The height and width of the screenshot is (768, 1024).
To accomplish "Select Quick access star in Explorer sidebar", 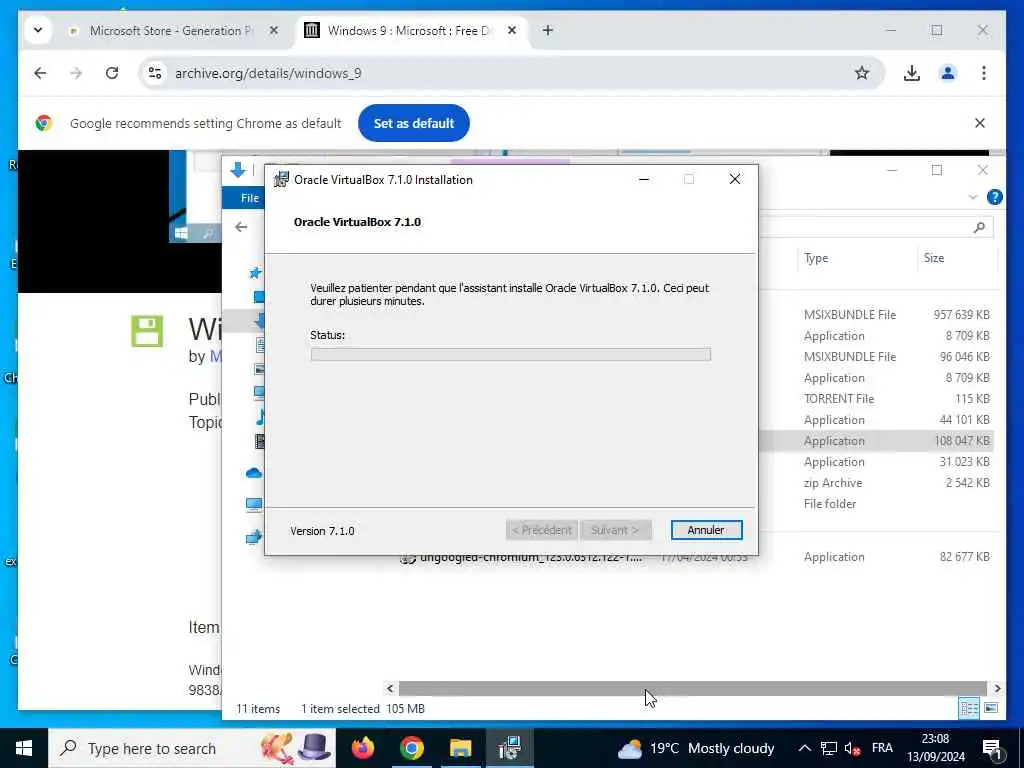I will 255,273.
